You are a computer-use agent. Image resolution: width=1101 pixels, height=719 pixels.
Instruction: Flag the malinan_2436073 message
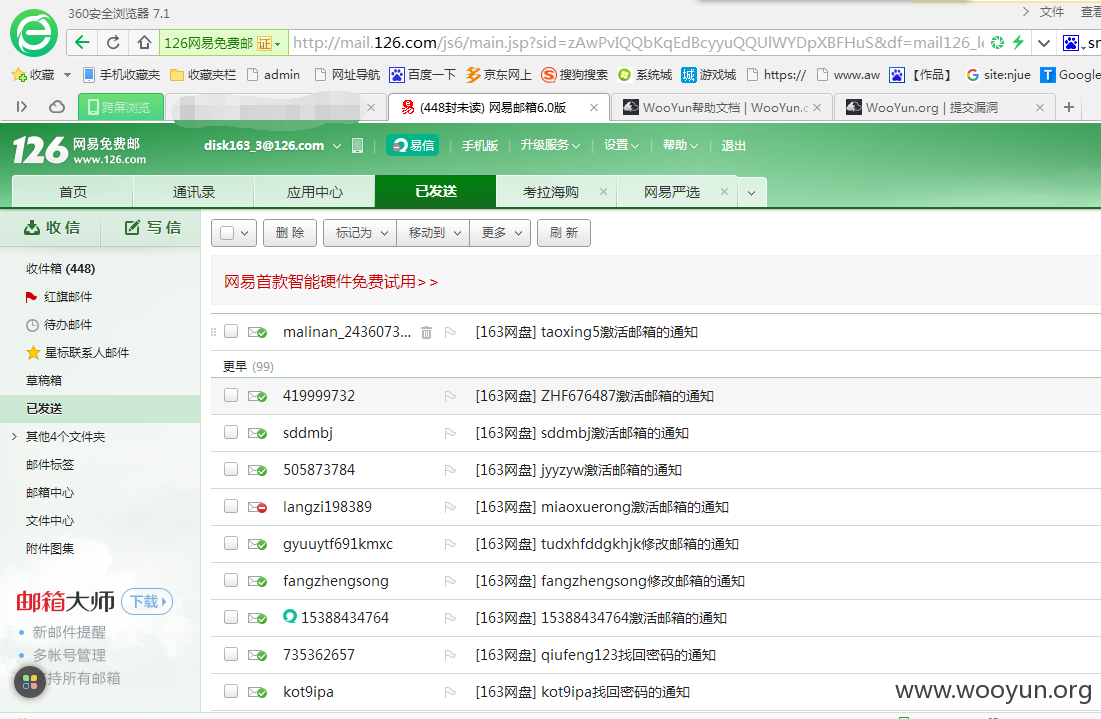pos(451,332)
